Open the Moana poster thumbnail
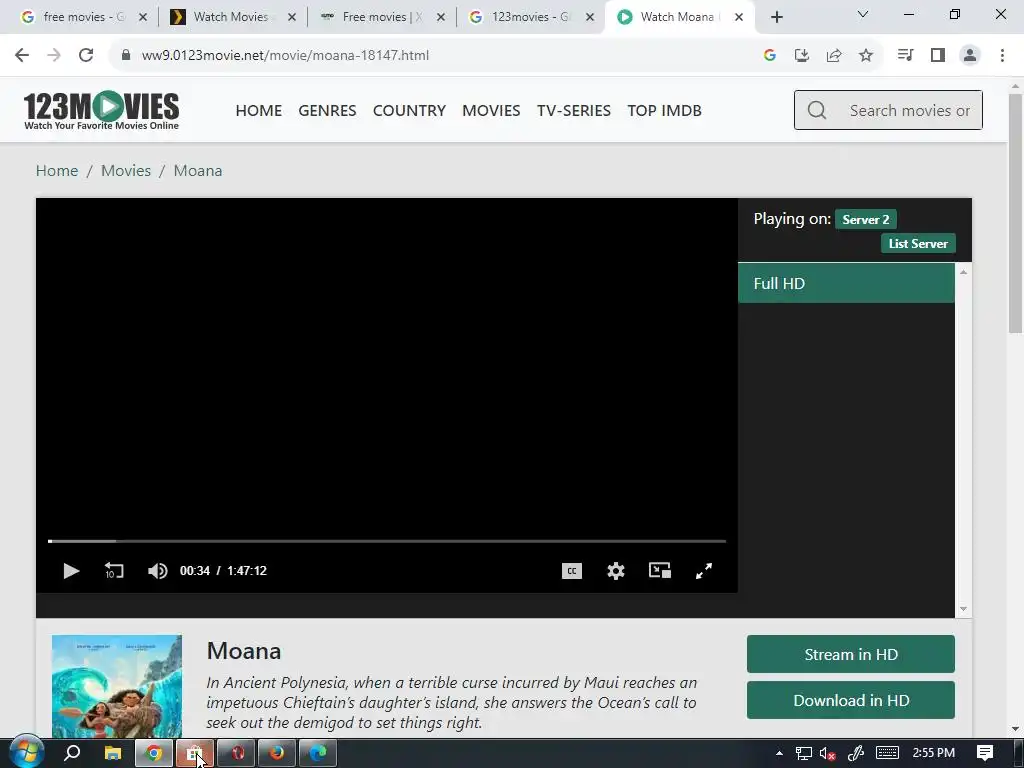The width and height of the screenshot is (1024, 768). (x=117, y=686)
